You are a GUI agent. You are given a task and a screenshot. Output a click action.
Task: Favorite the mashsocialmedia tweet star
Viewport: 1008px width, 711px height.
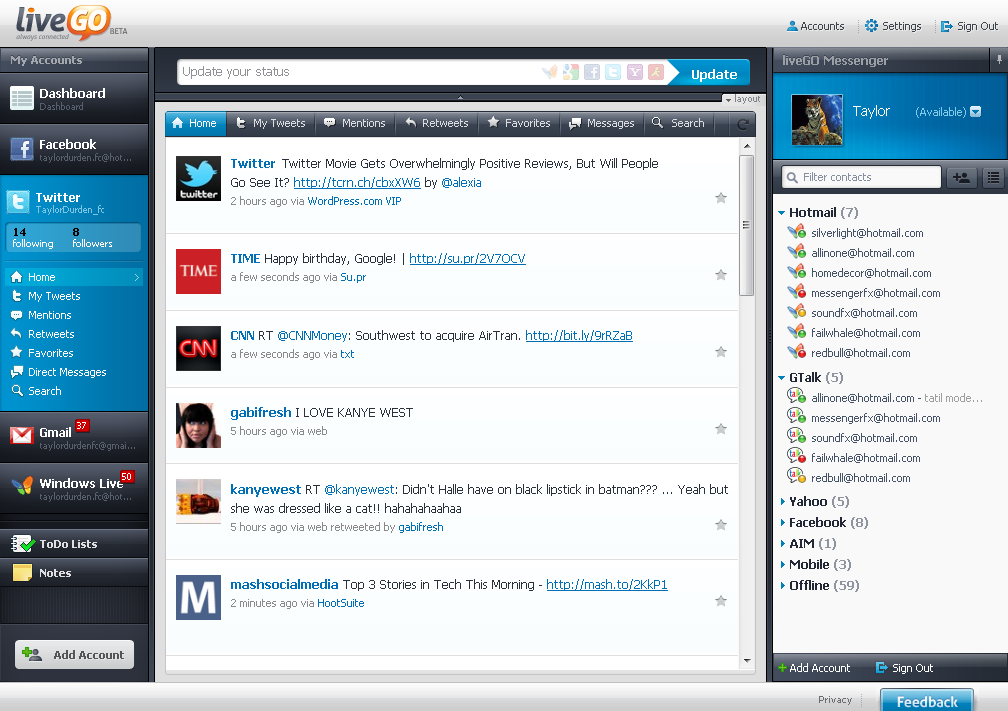point(721,601)
